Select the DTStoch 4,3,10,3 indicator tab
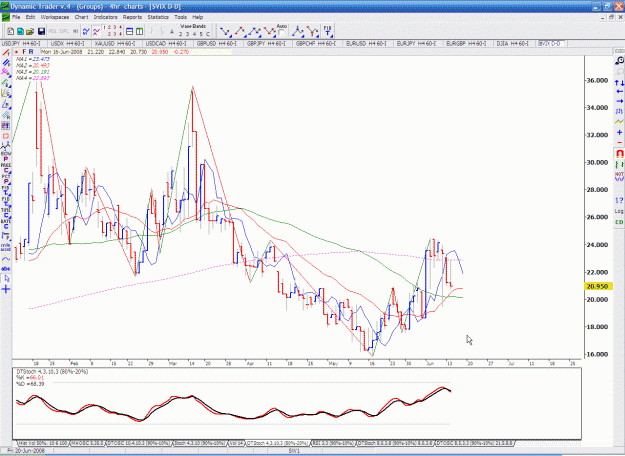The width and height of the screenshot is (625, 456). 277,443
